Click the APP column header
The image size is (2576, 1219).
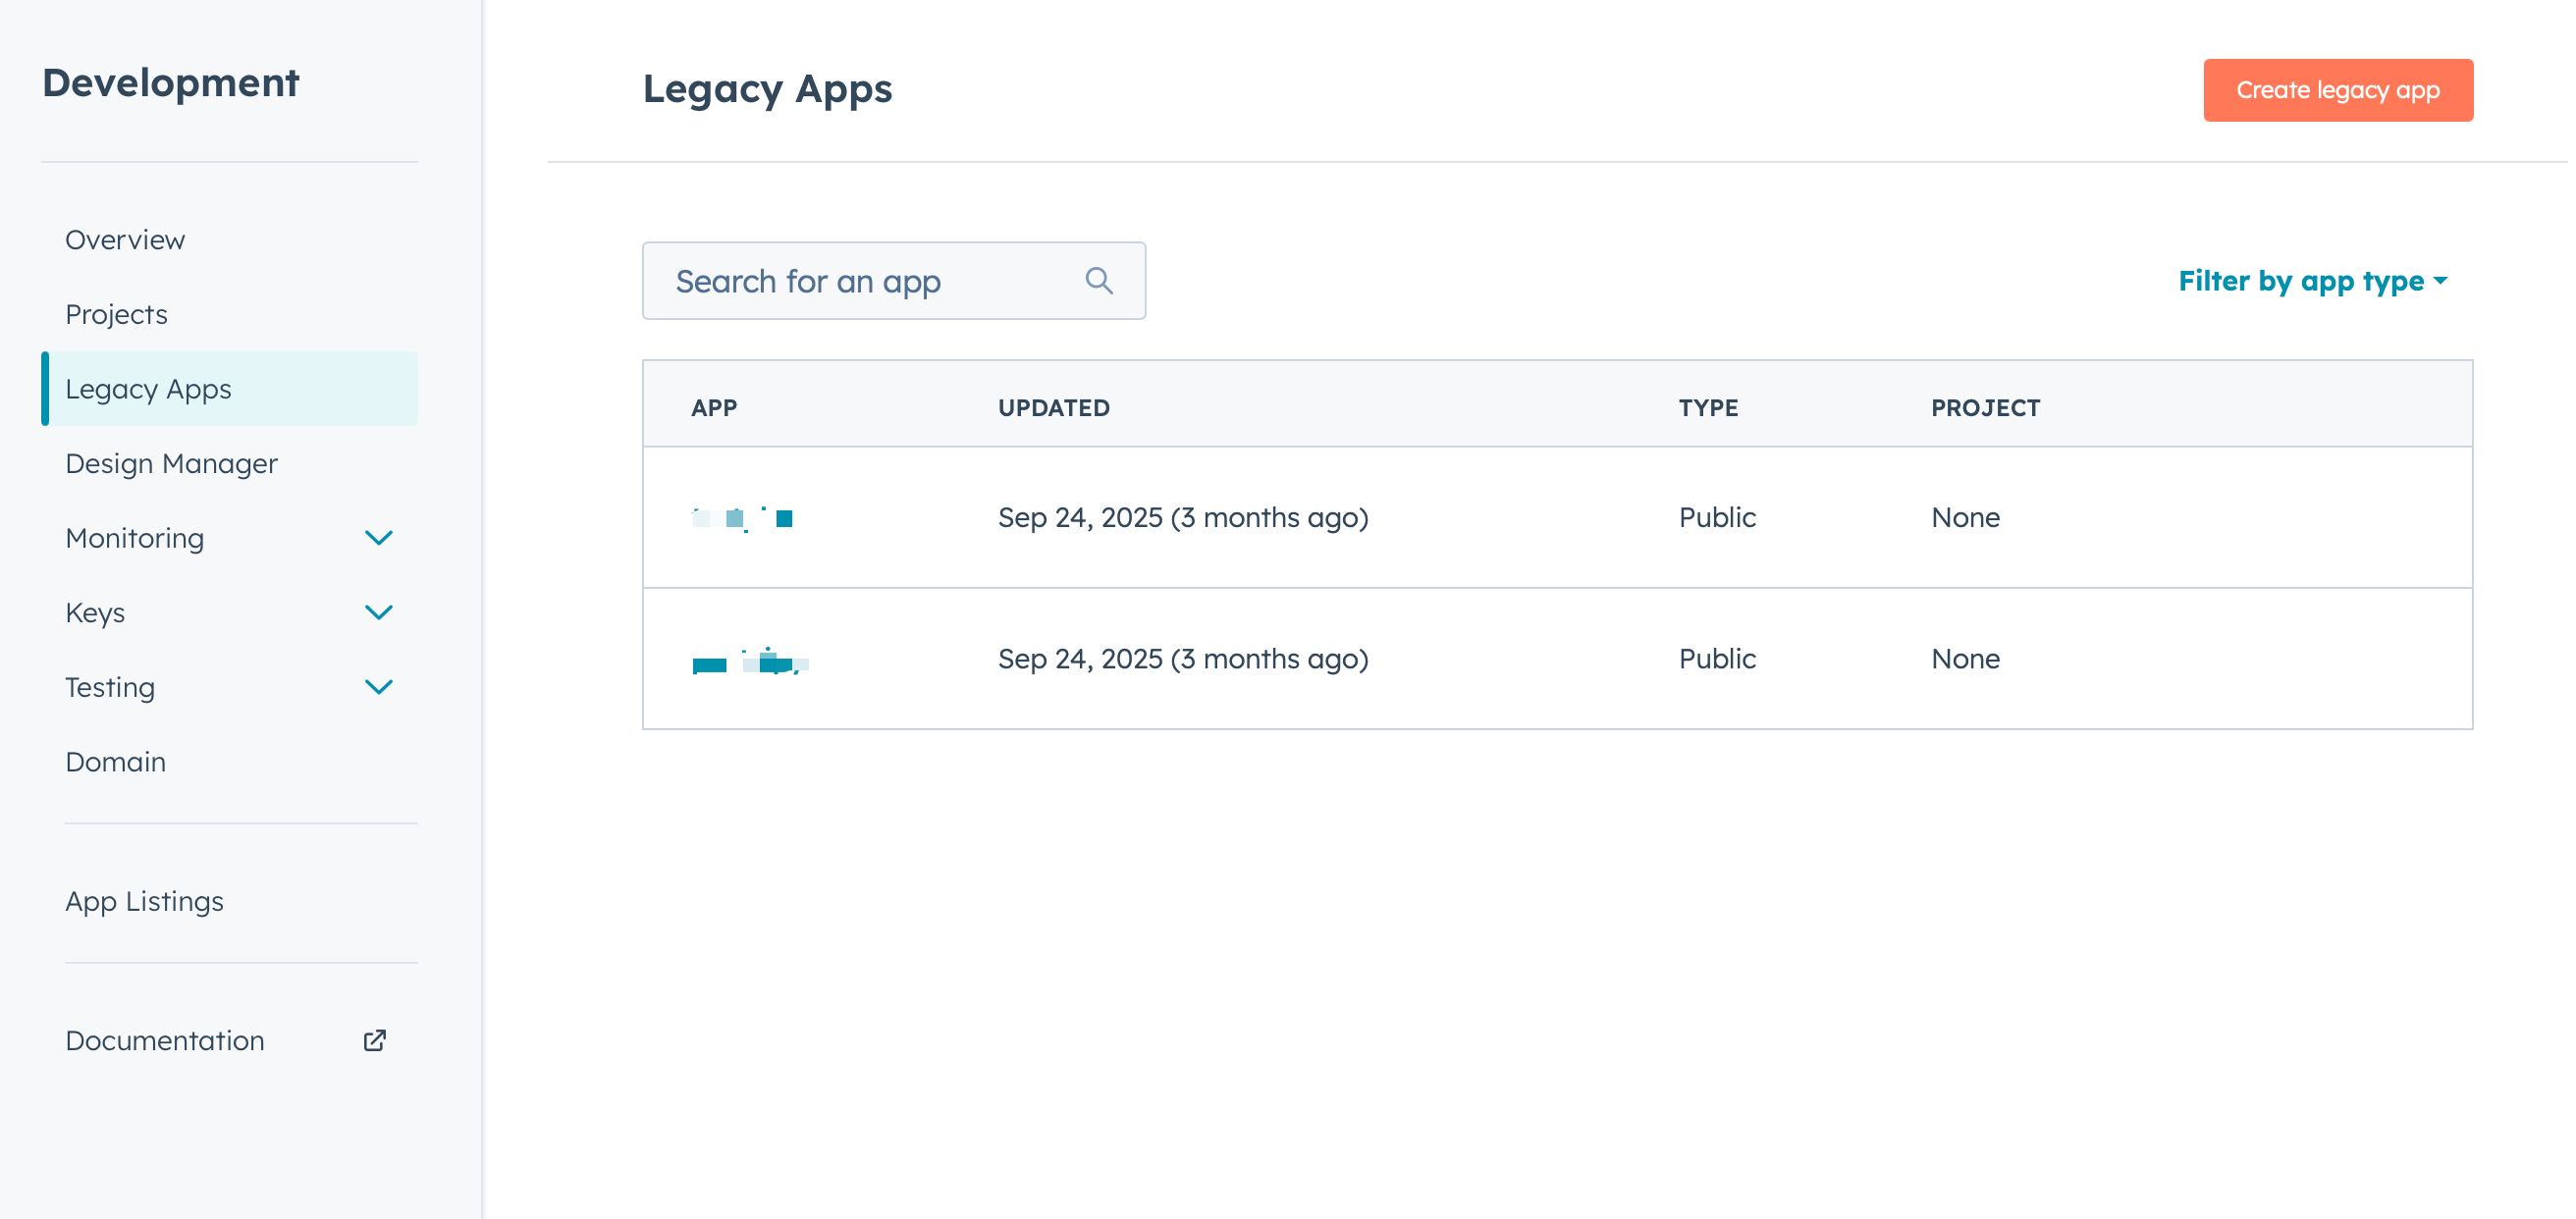point(713,407)
